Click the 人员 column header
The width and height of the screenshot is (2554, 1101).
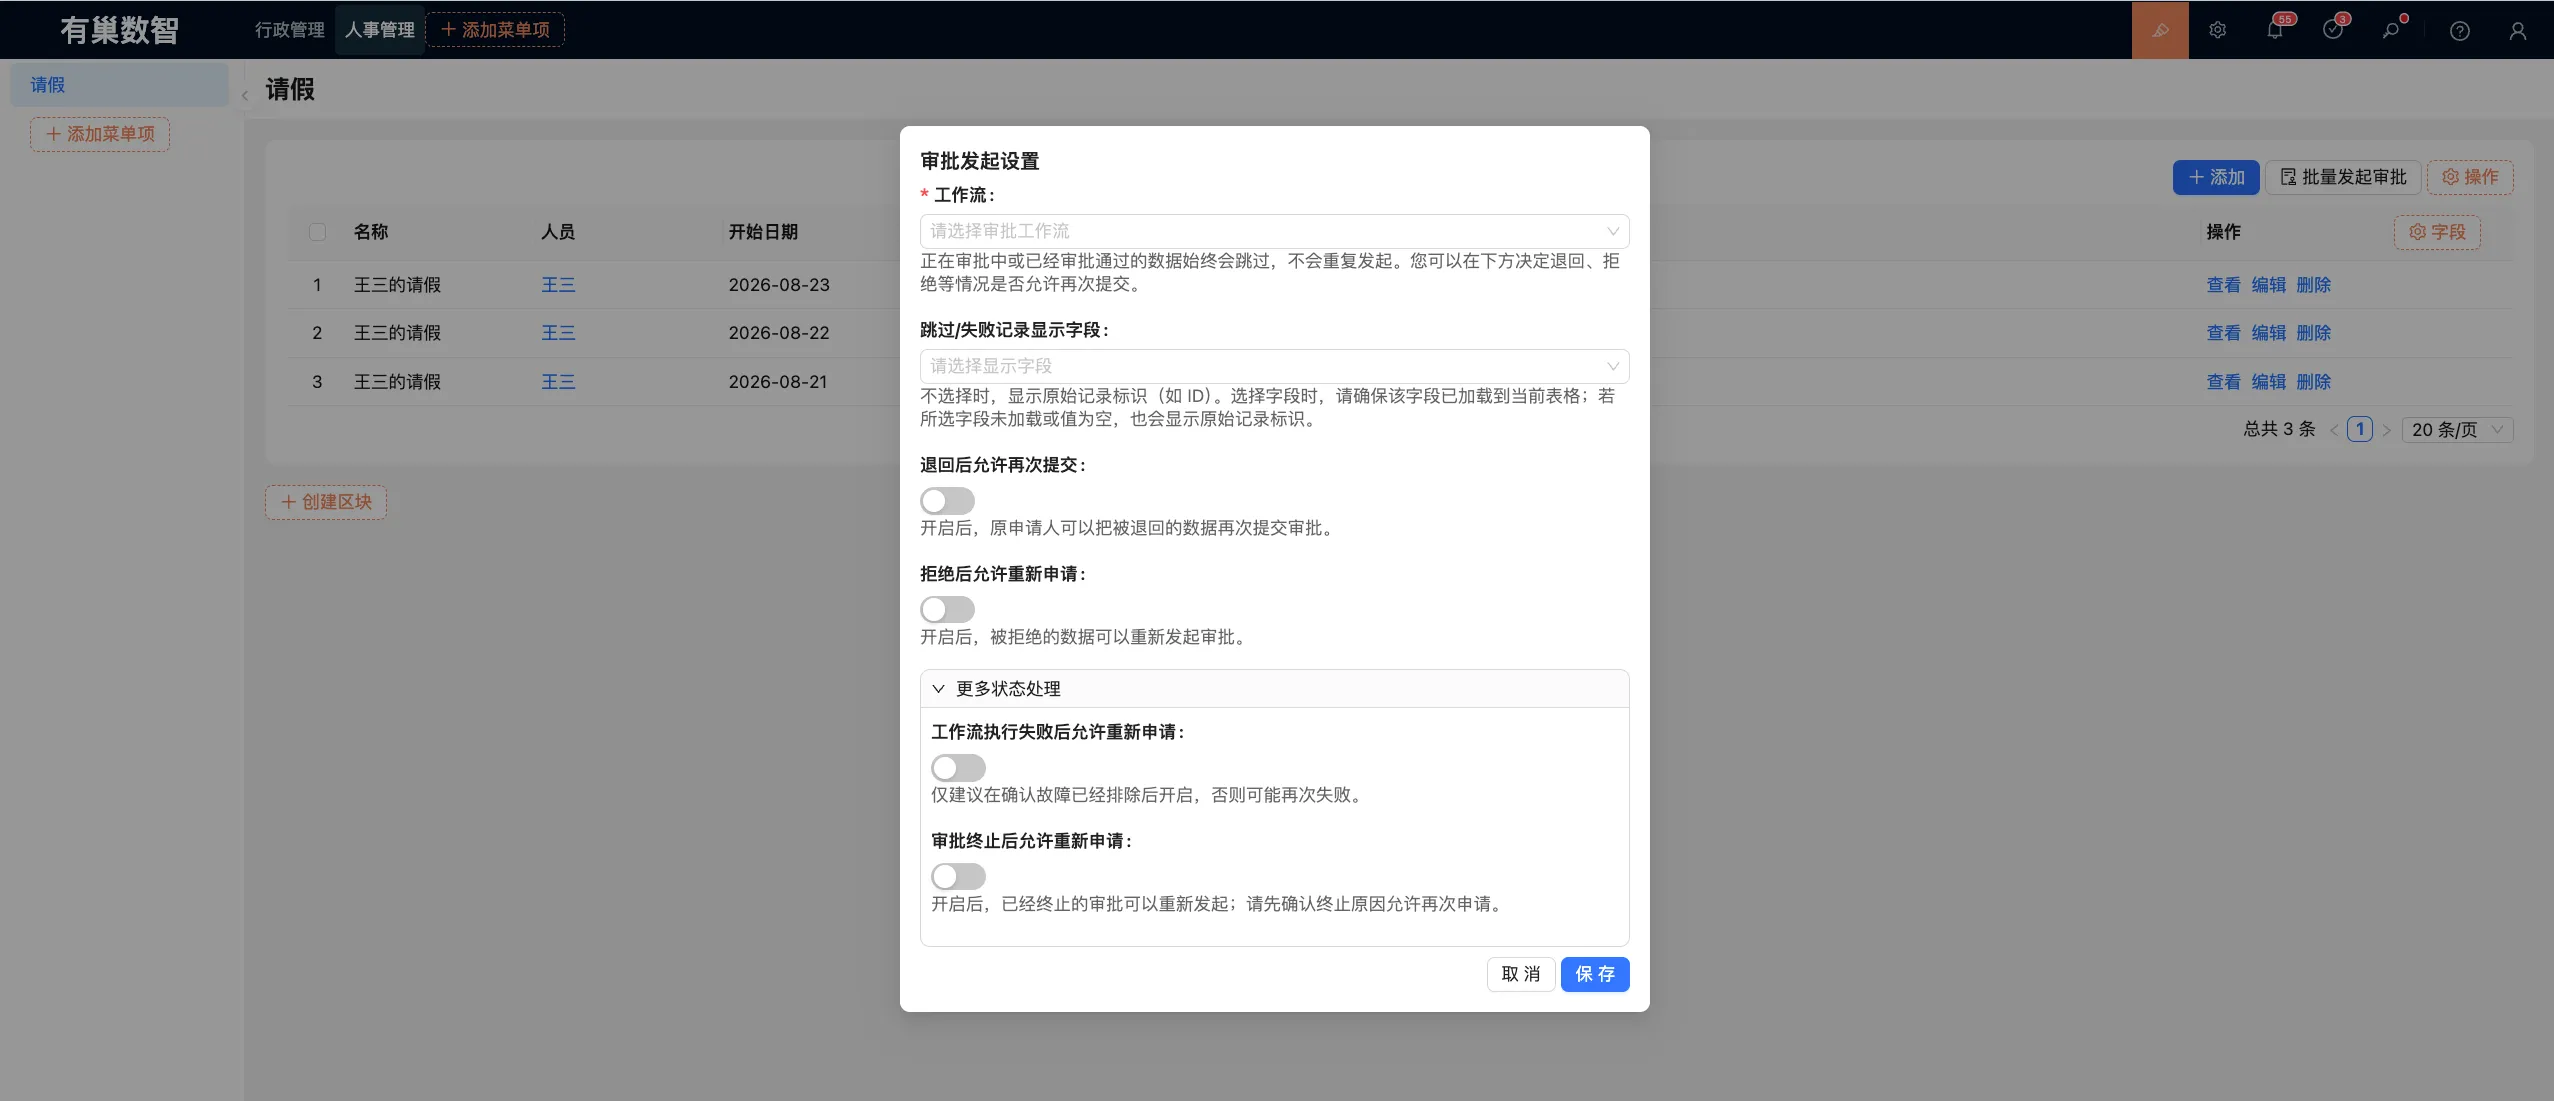coord(558,232)
